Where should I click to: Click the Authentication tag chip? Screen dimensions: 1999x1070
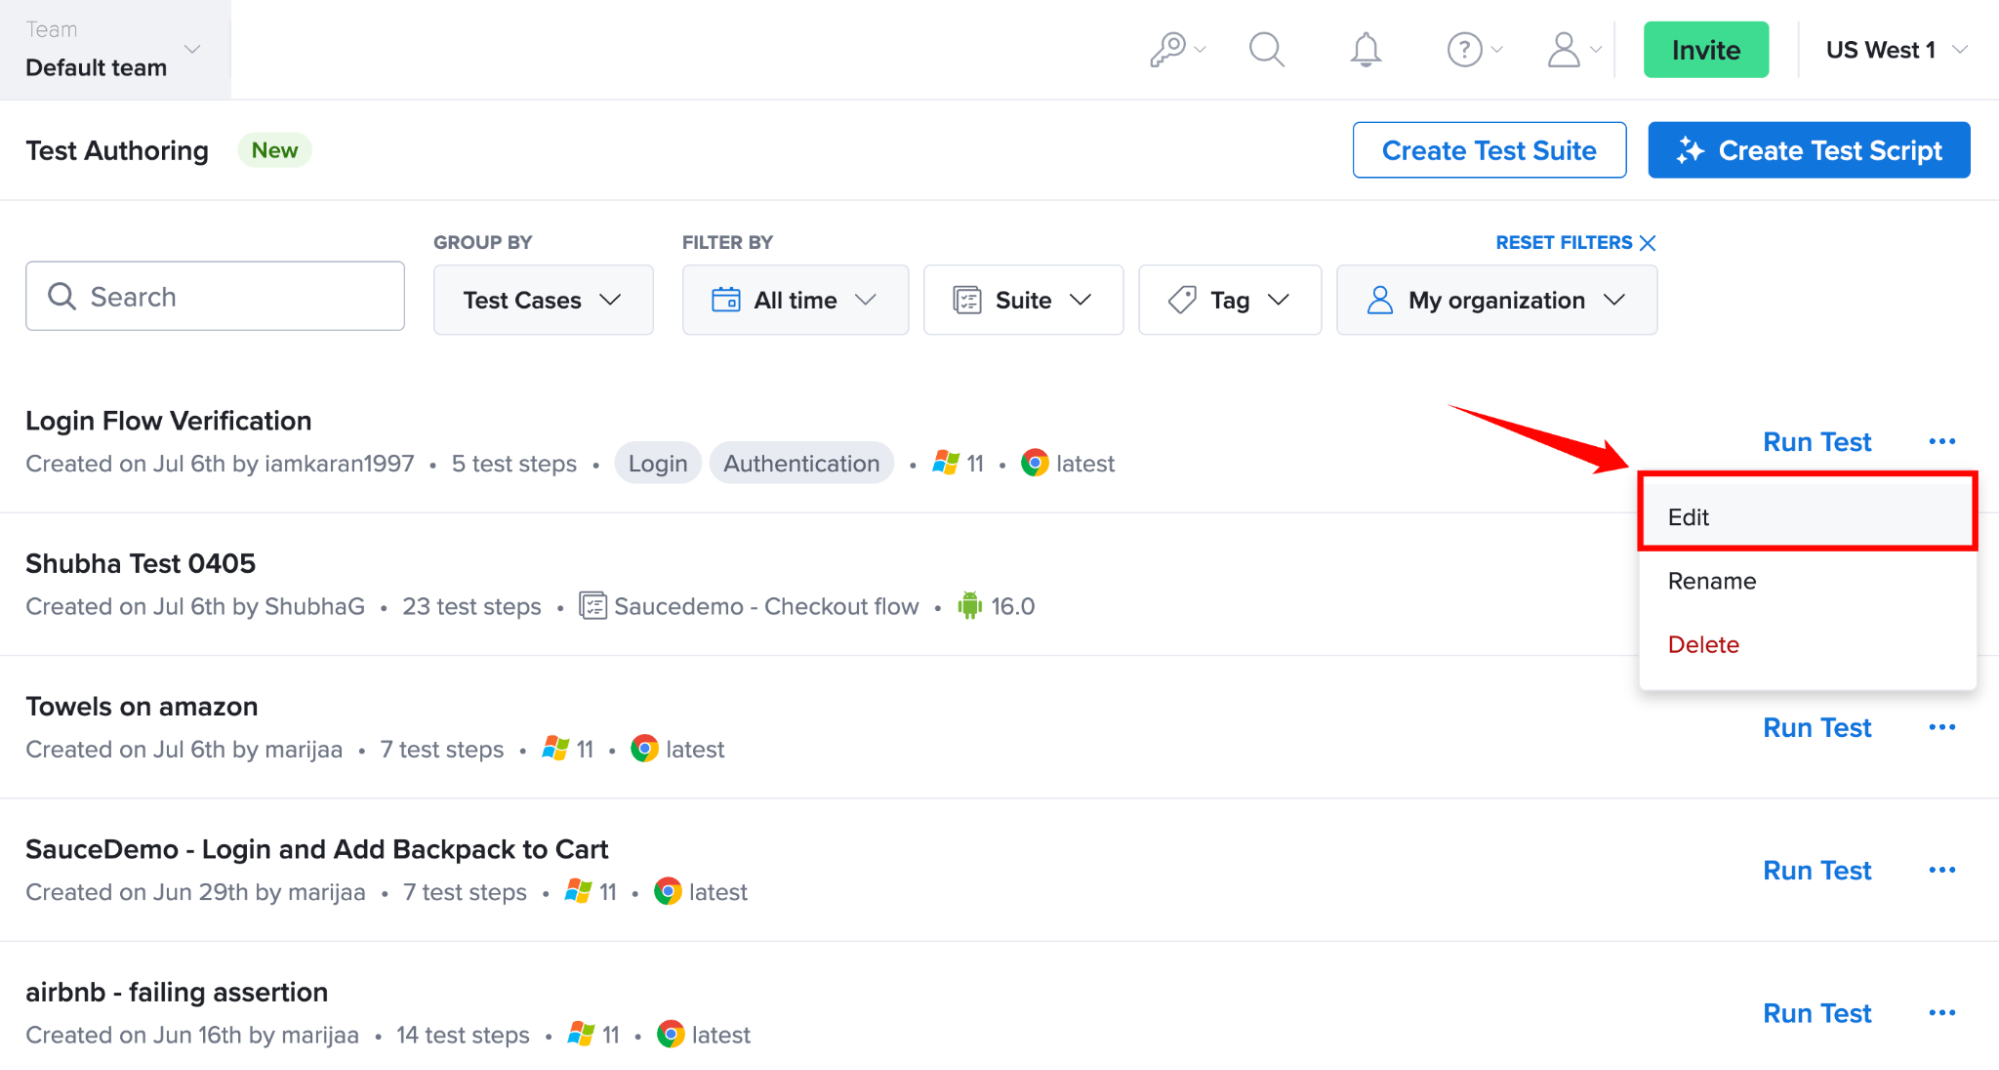coord(801,463)
